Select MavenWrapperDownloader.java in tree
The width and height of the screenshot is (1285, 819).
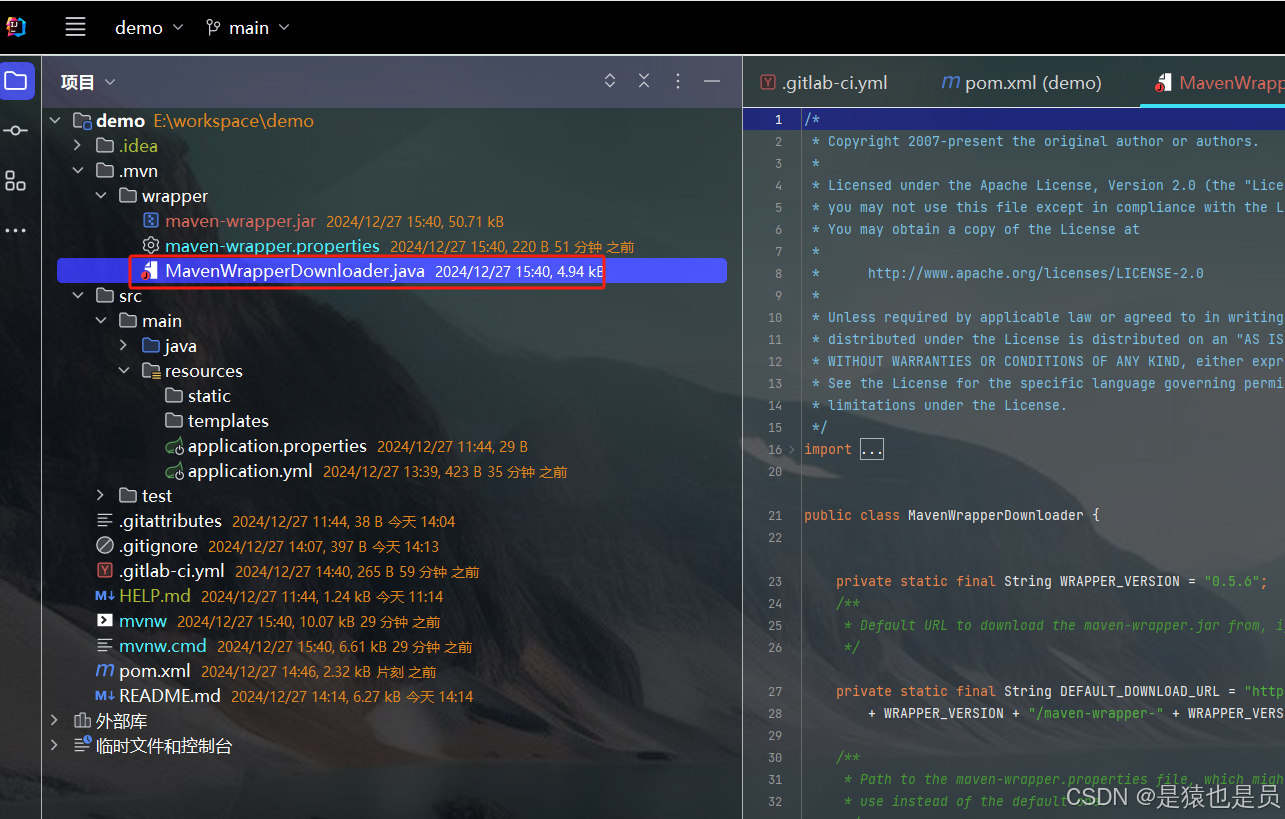coord(295,271)
